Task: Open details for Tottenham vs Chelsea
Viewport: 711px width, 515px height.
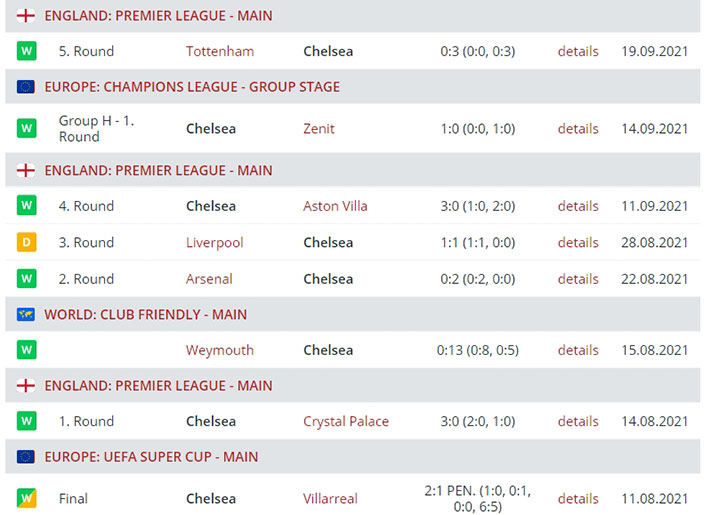Action: (578, 51)
